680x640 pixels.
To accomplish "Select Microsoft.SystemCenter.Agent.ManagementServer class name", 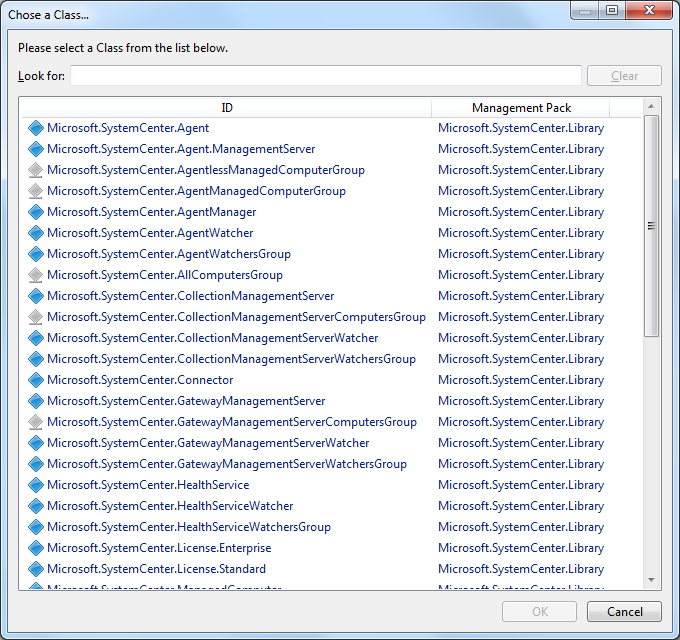I will tap(181, 149).
